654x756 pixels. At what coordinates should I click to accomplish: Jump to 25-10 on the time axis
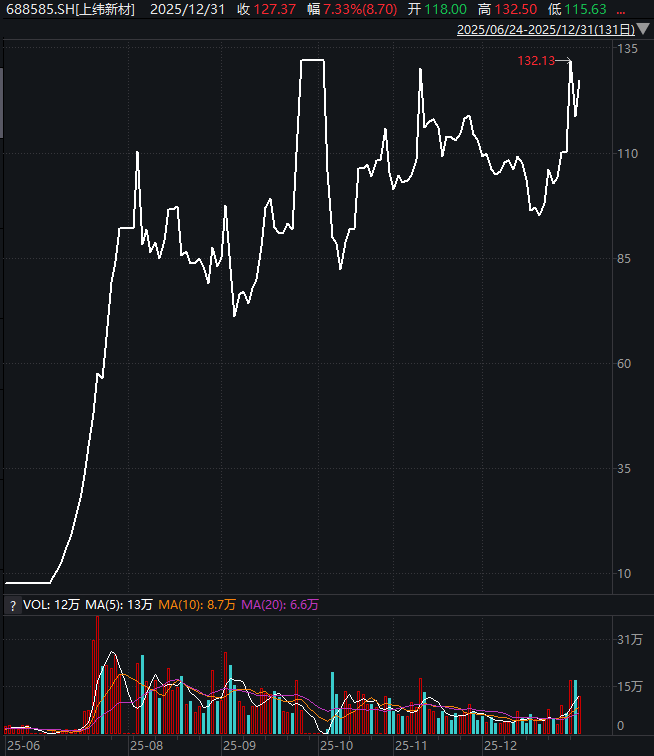click(x=336, y=746)
